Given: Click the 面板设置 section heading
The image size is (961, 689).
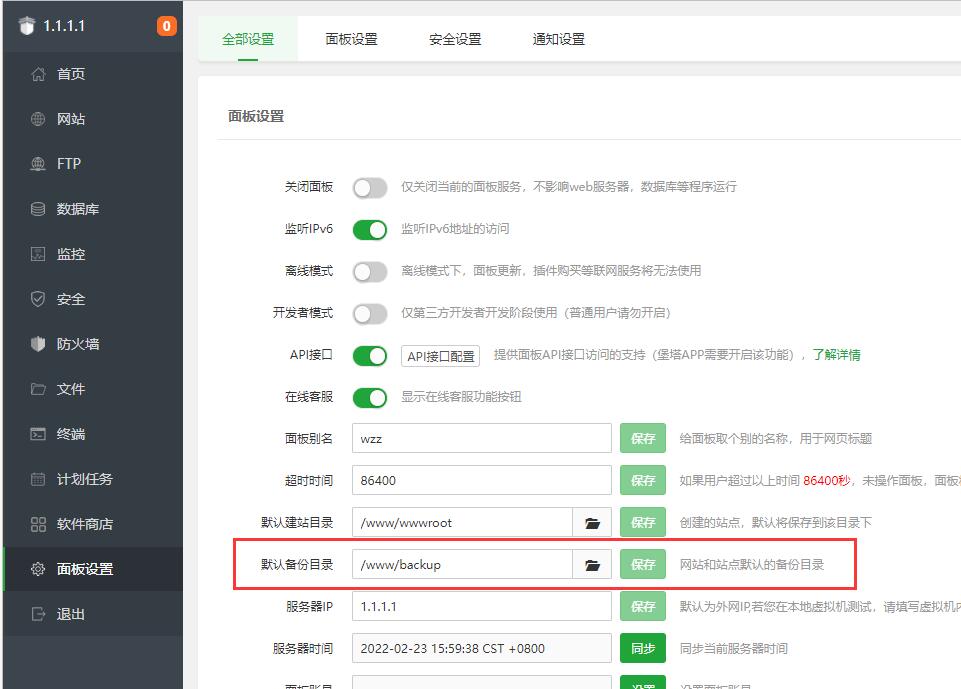Looking at the screenshot, I should (256, 116).
